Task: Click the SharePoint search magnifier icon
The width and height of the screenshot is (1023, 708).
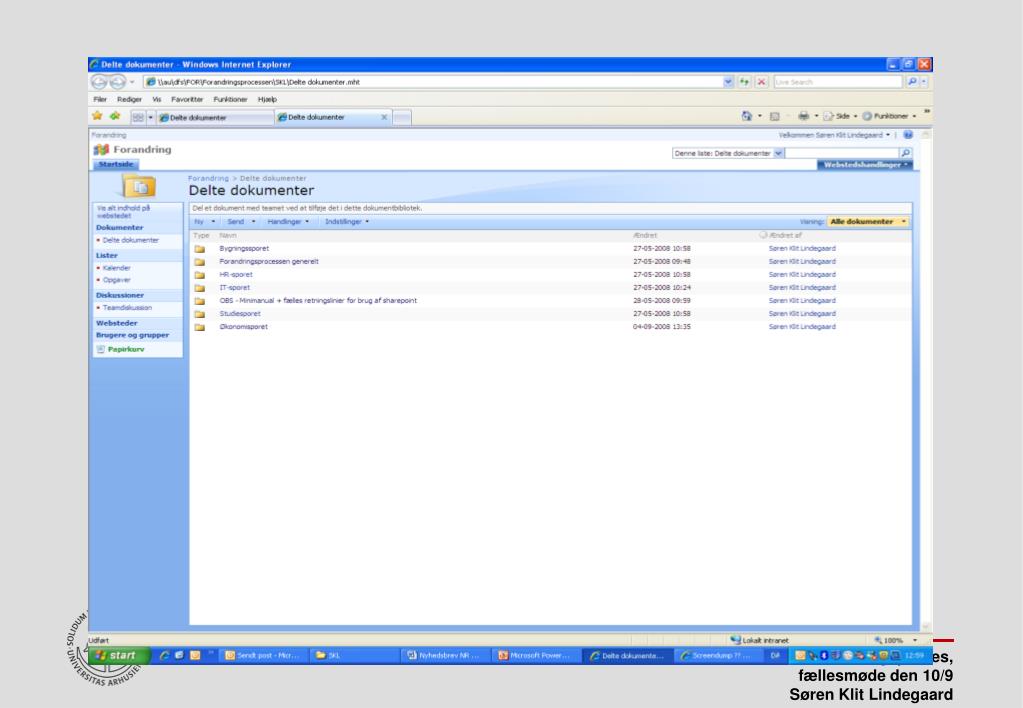Action: tap(906, 153)
